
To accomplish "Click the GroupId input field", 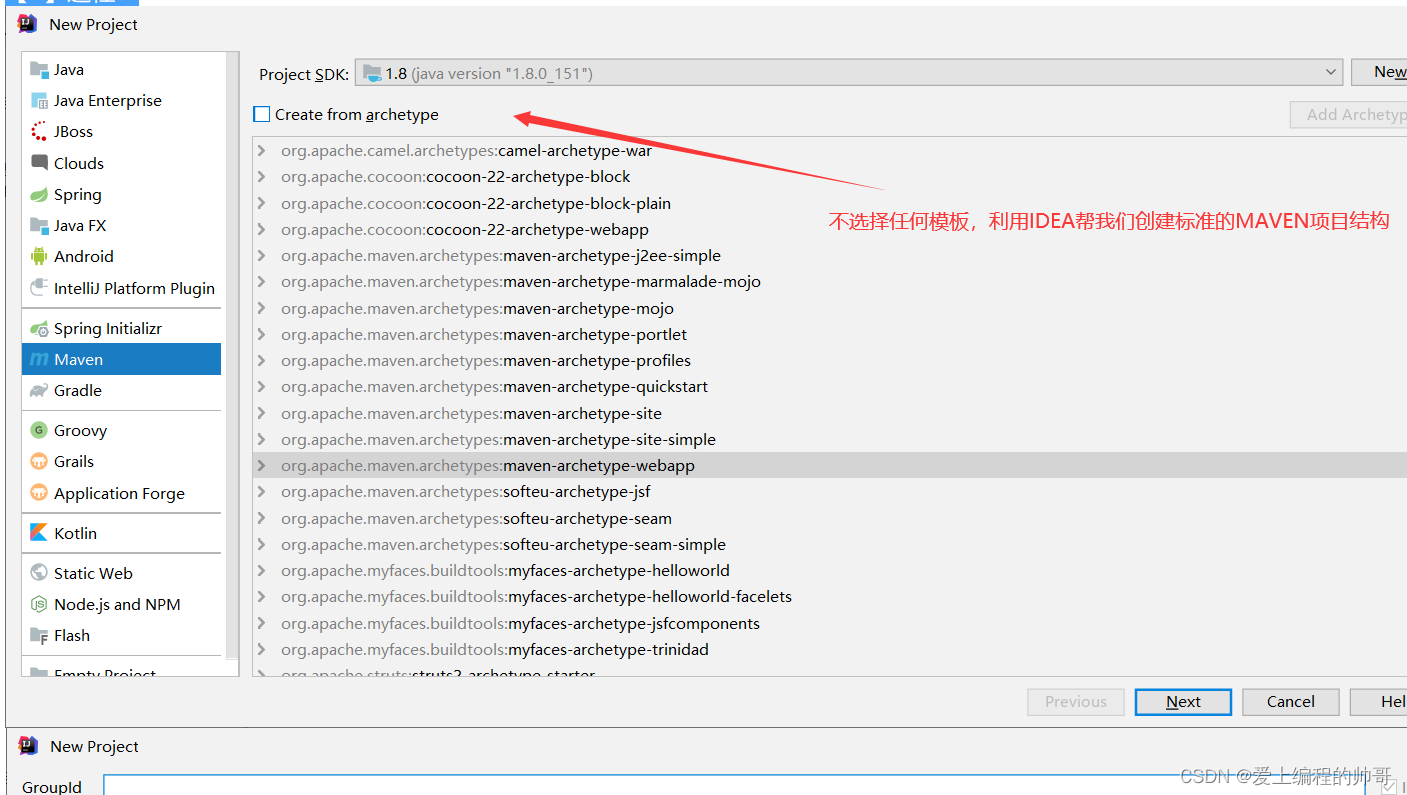I will [x=734, y=786].
